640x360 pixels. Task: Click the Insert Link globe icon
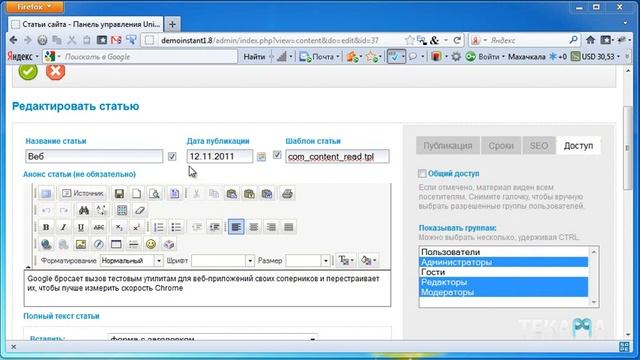click(46, 244)
